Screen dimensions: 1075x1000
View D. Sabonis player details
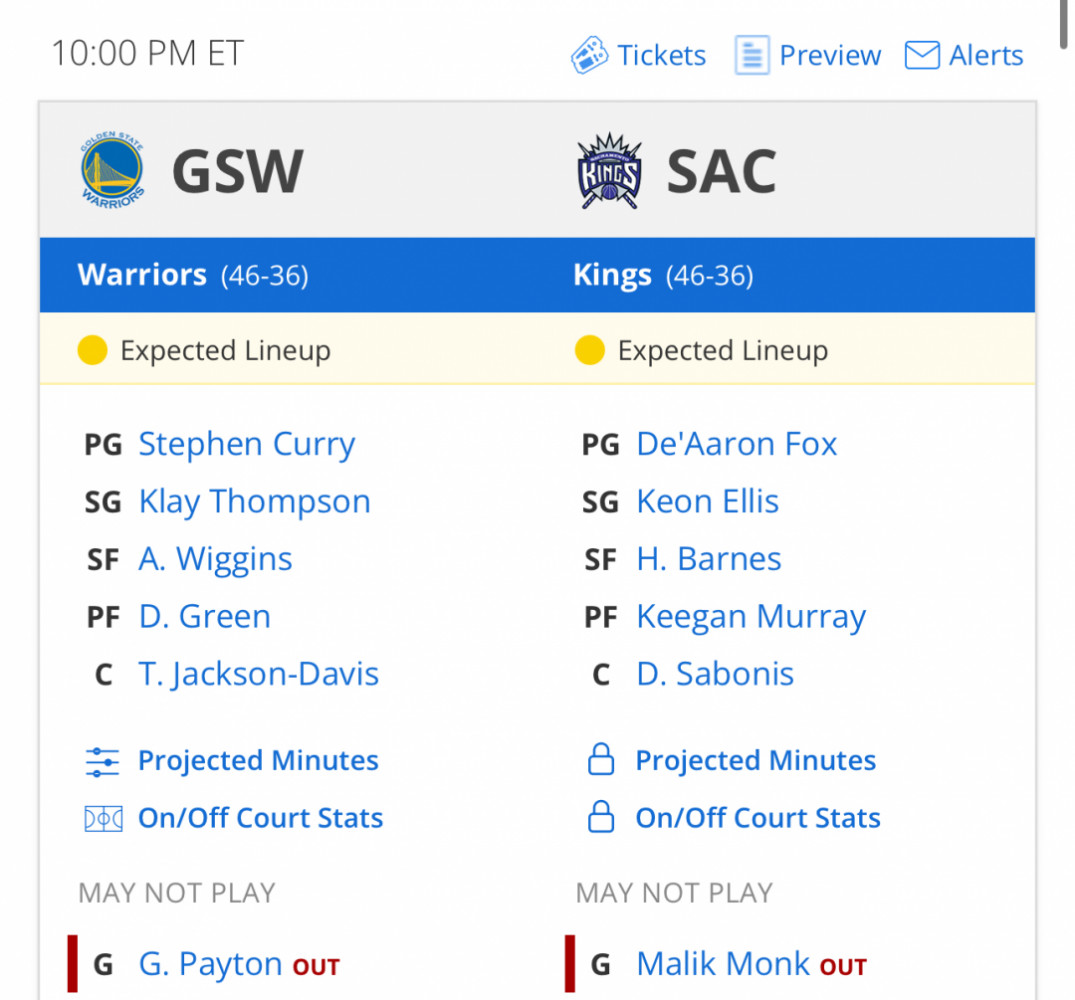pos(715,674)
